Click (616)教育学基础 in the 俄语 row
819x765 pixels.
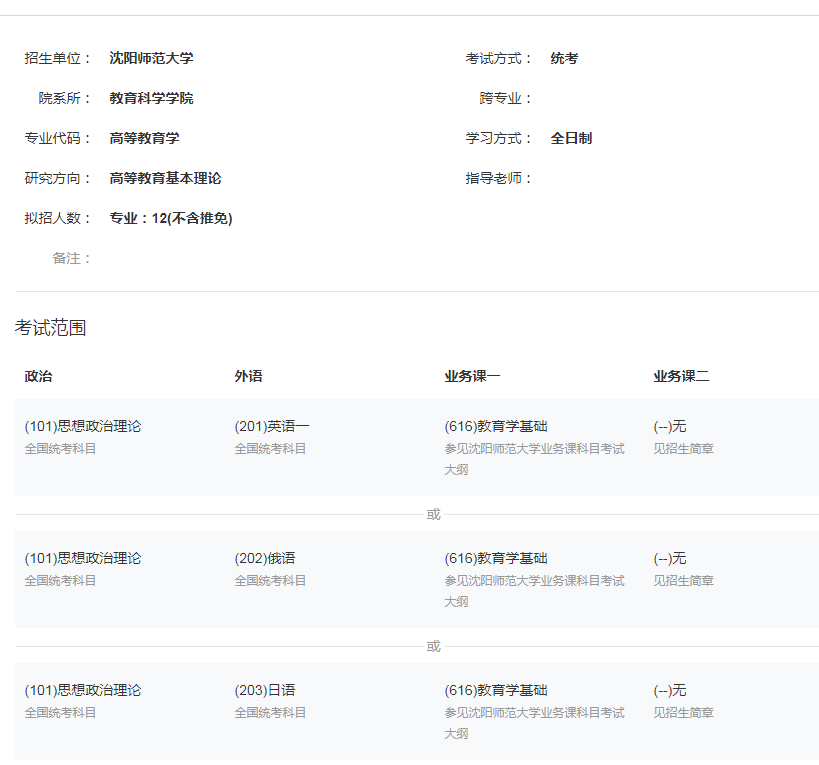[x=496, y=558]
